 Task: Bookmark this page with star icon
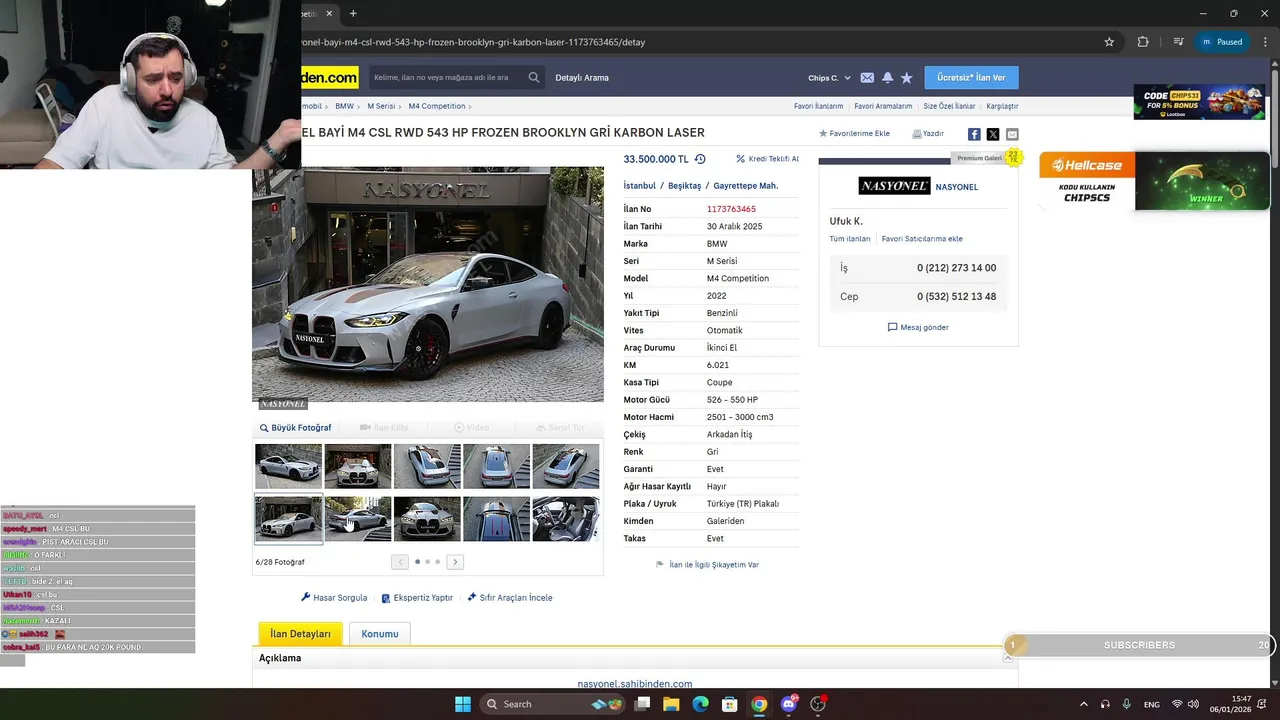point(1109,42)
